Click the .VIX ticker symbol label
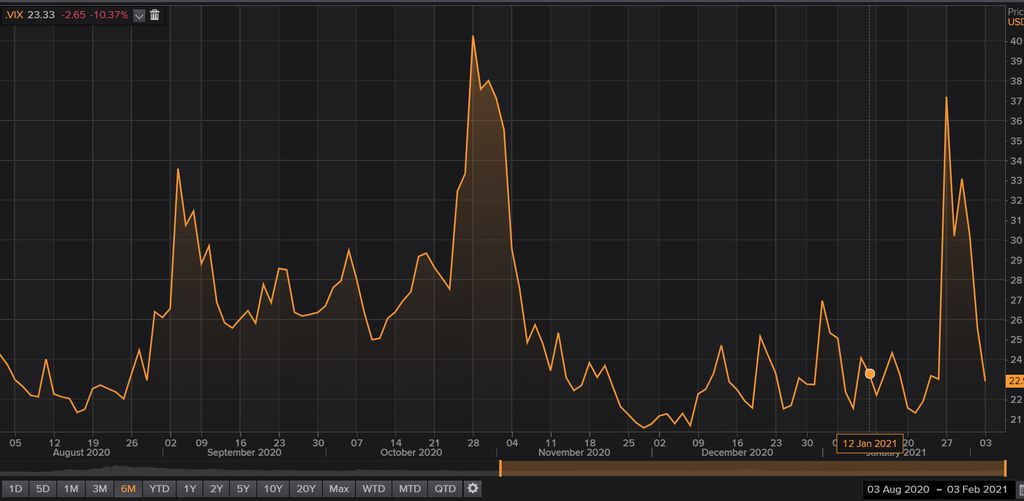The image size is (1024, 501). click(x=13, y=15)
